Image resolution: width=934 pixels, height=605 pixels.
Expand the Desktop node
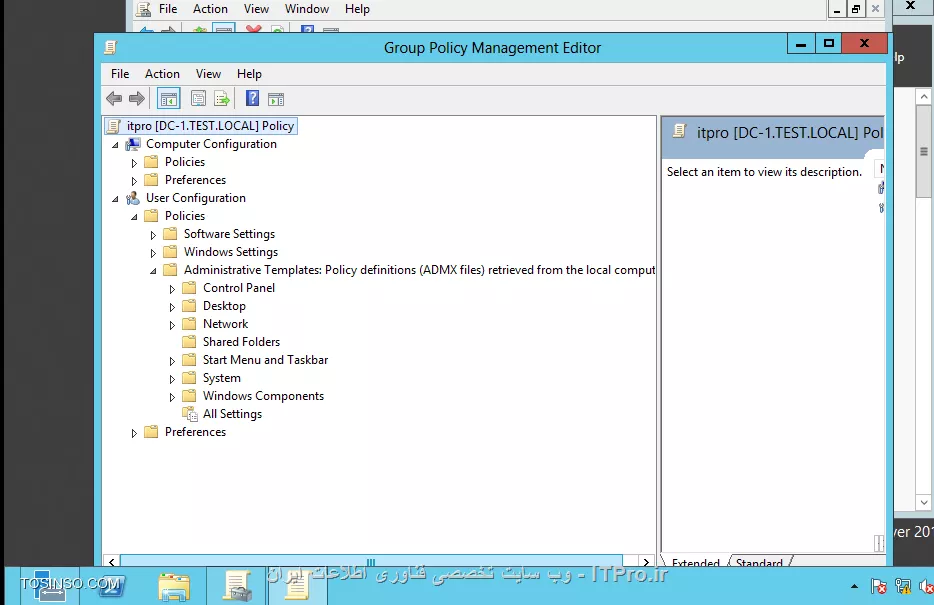(172, 307)
